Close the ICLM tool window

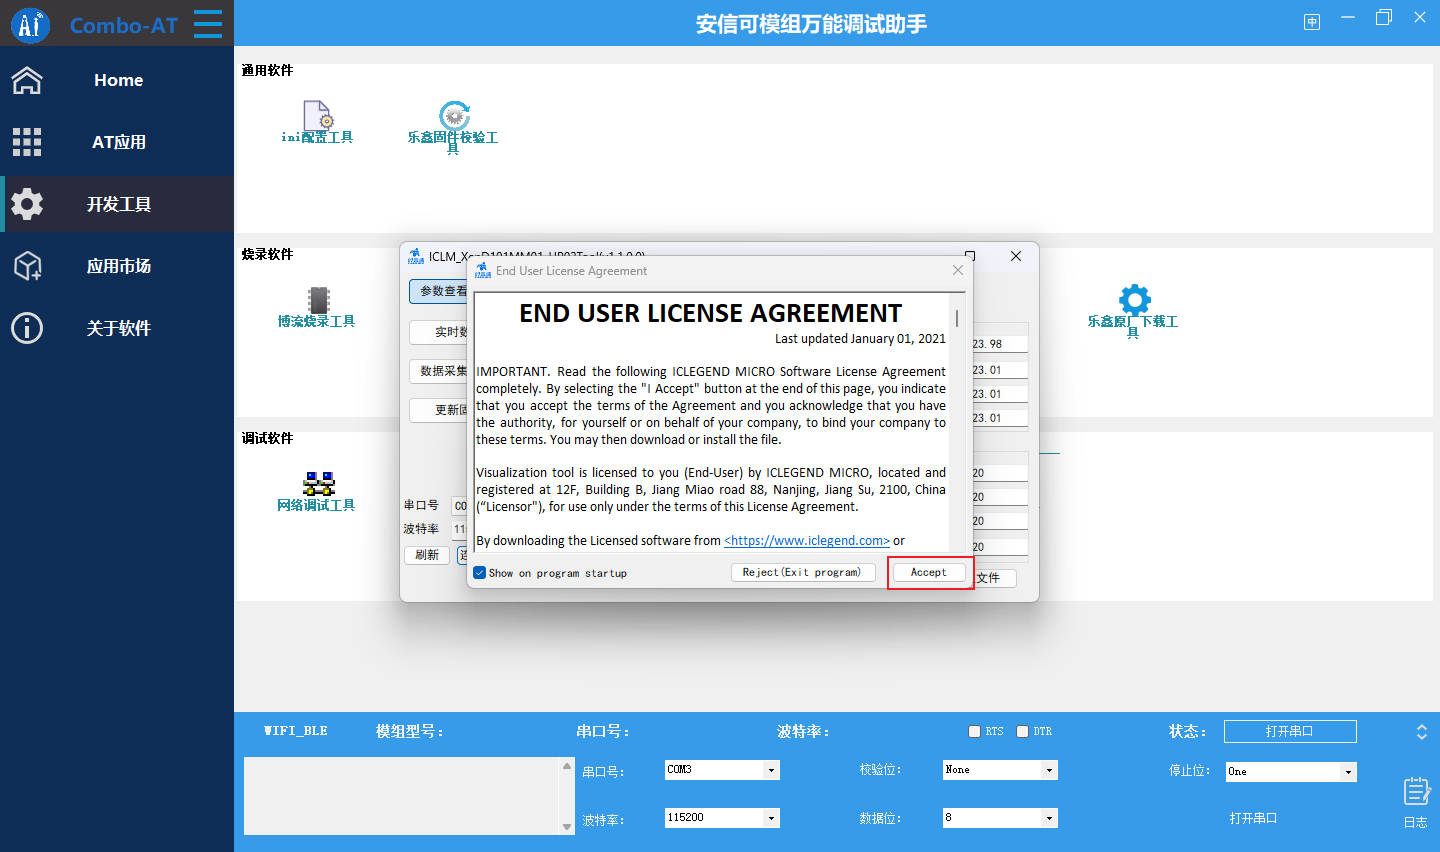(x=1016, y=256)
